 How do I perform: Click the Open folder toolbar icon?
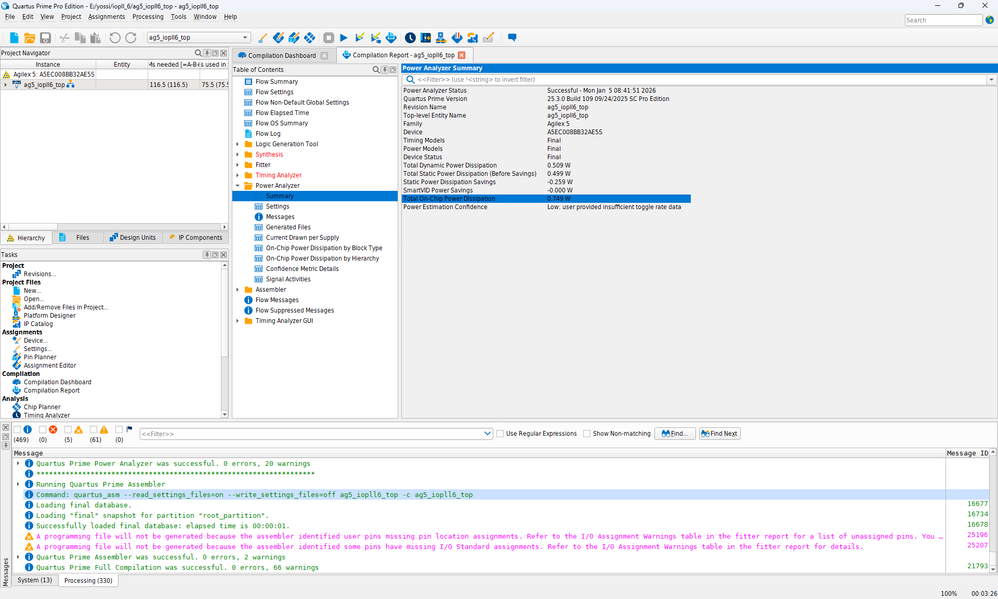pyautogui.click(x=30, y=38)
